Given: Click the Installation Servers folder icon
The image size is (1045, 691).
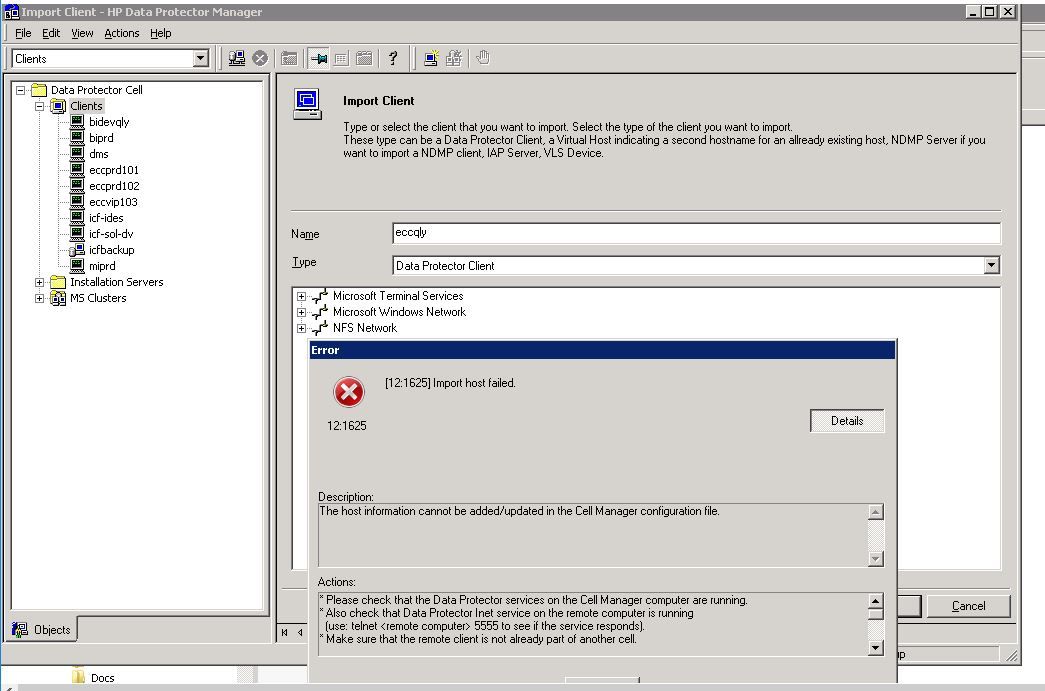Looking at the screenshot, I should click(58, 282).
